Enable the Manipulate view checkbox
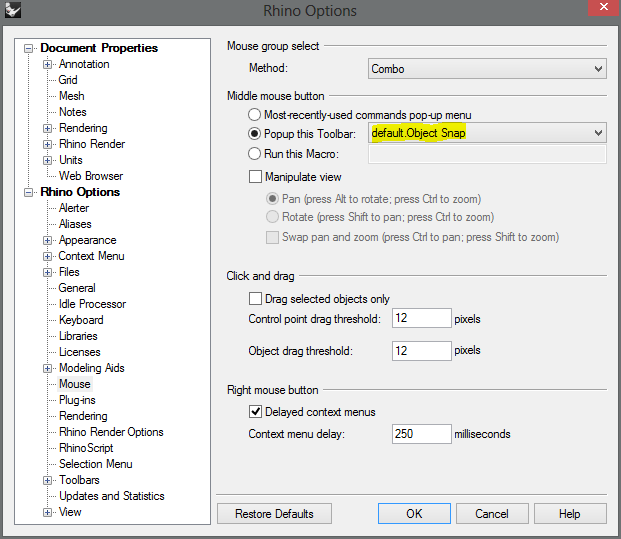The image size is (621, 539). 255,177
